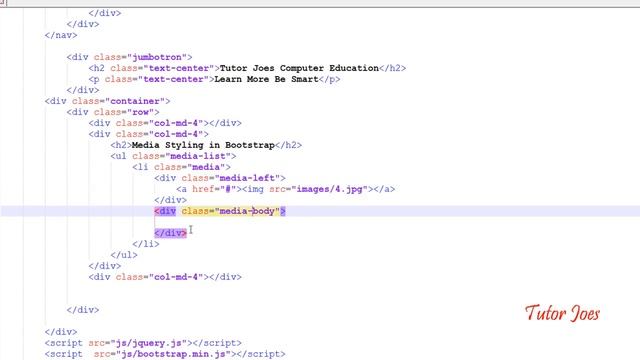Image resolution: width=640 pixels, height=360 pixels.
Task: Click the closing </script> tag on the jquery line
Action: (x=217, y=343)
